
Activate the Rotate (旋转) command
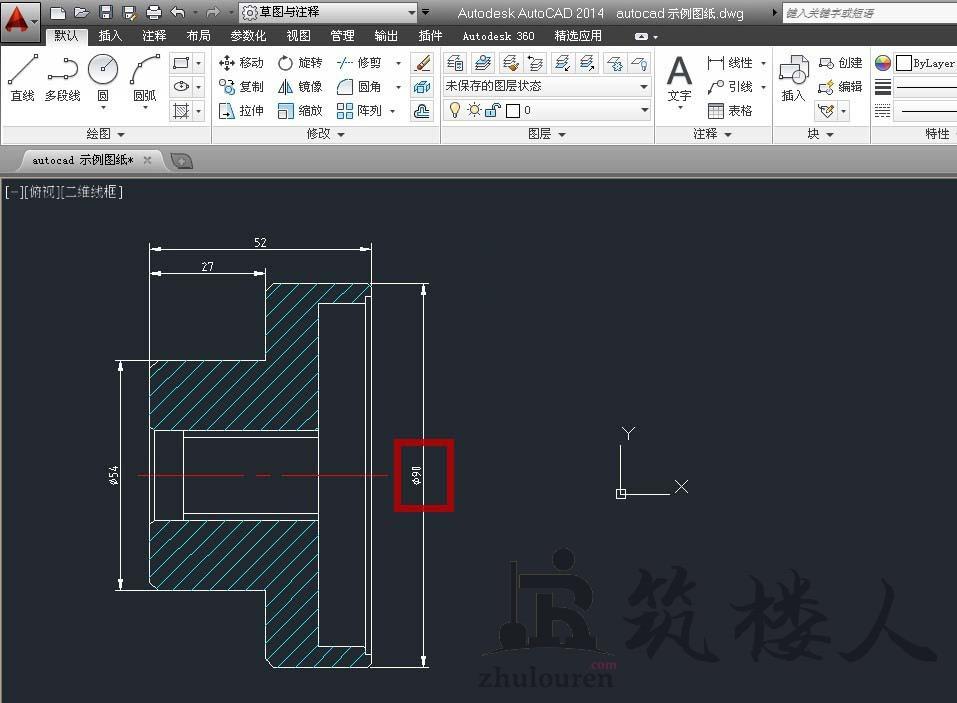pyautogui.click(x=300, y=63)
